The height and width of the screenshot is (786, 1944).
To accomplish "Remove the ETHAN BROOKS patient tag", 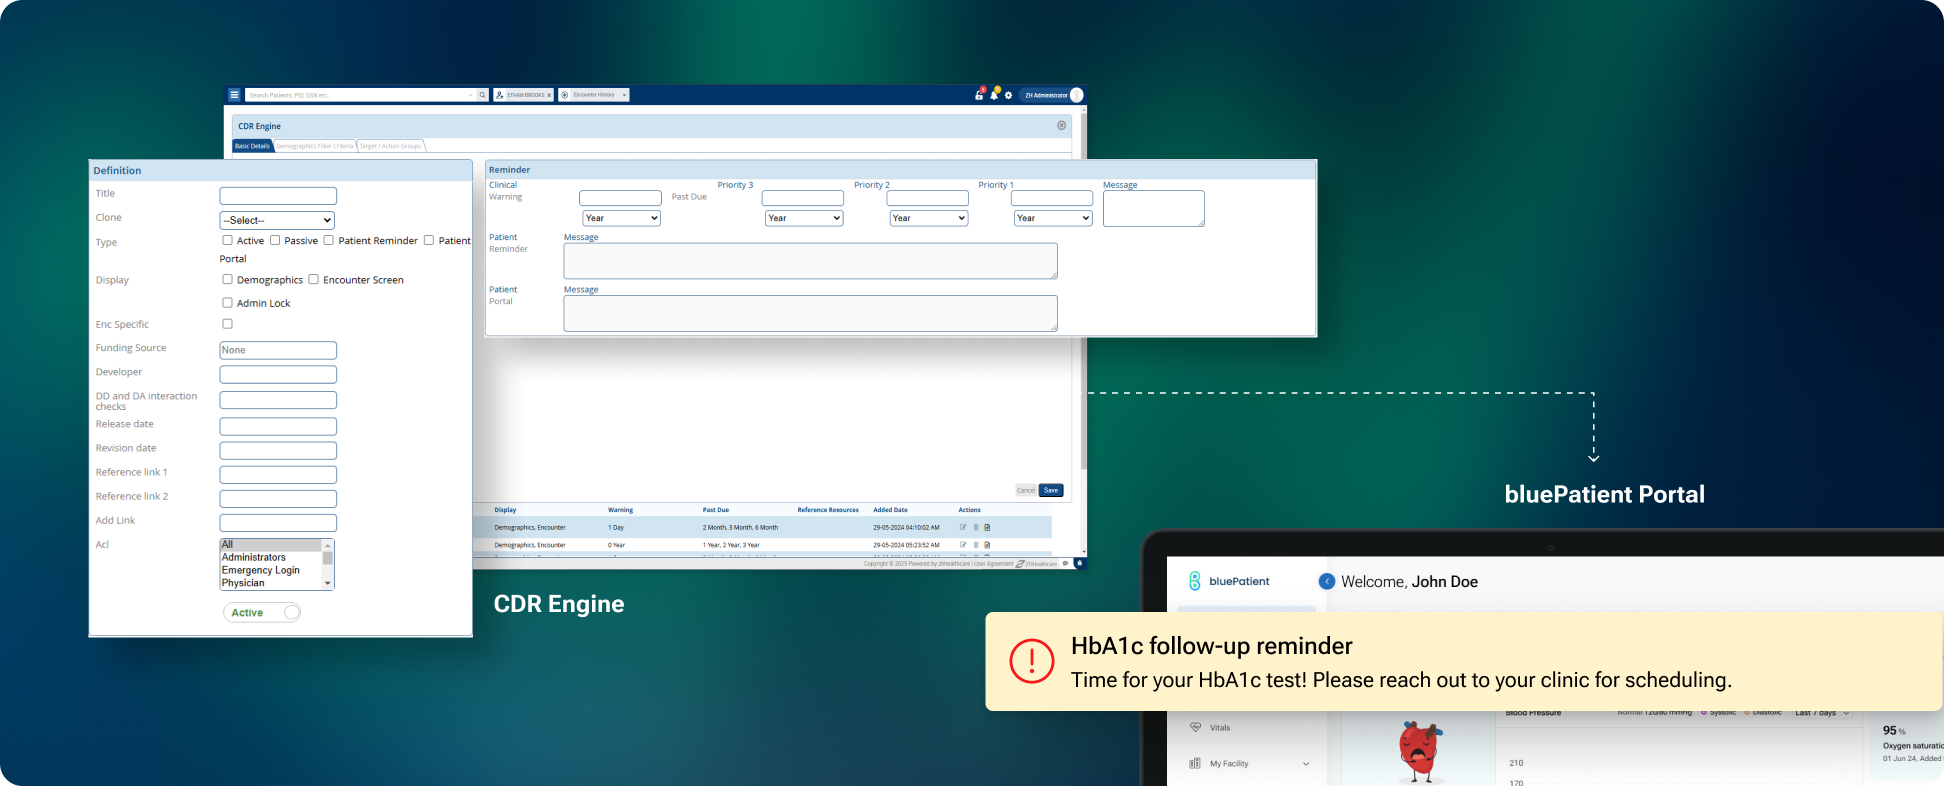I will pyautogui.click(x=549, y=95).
